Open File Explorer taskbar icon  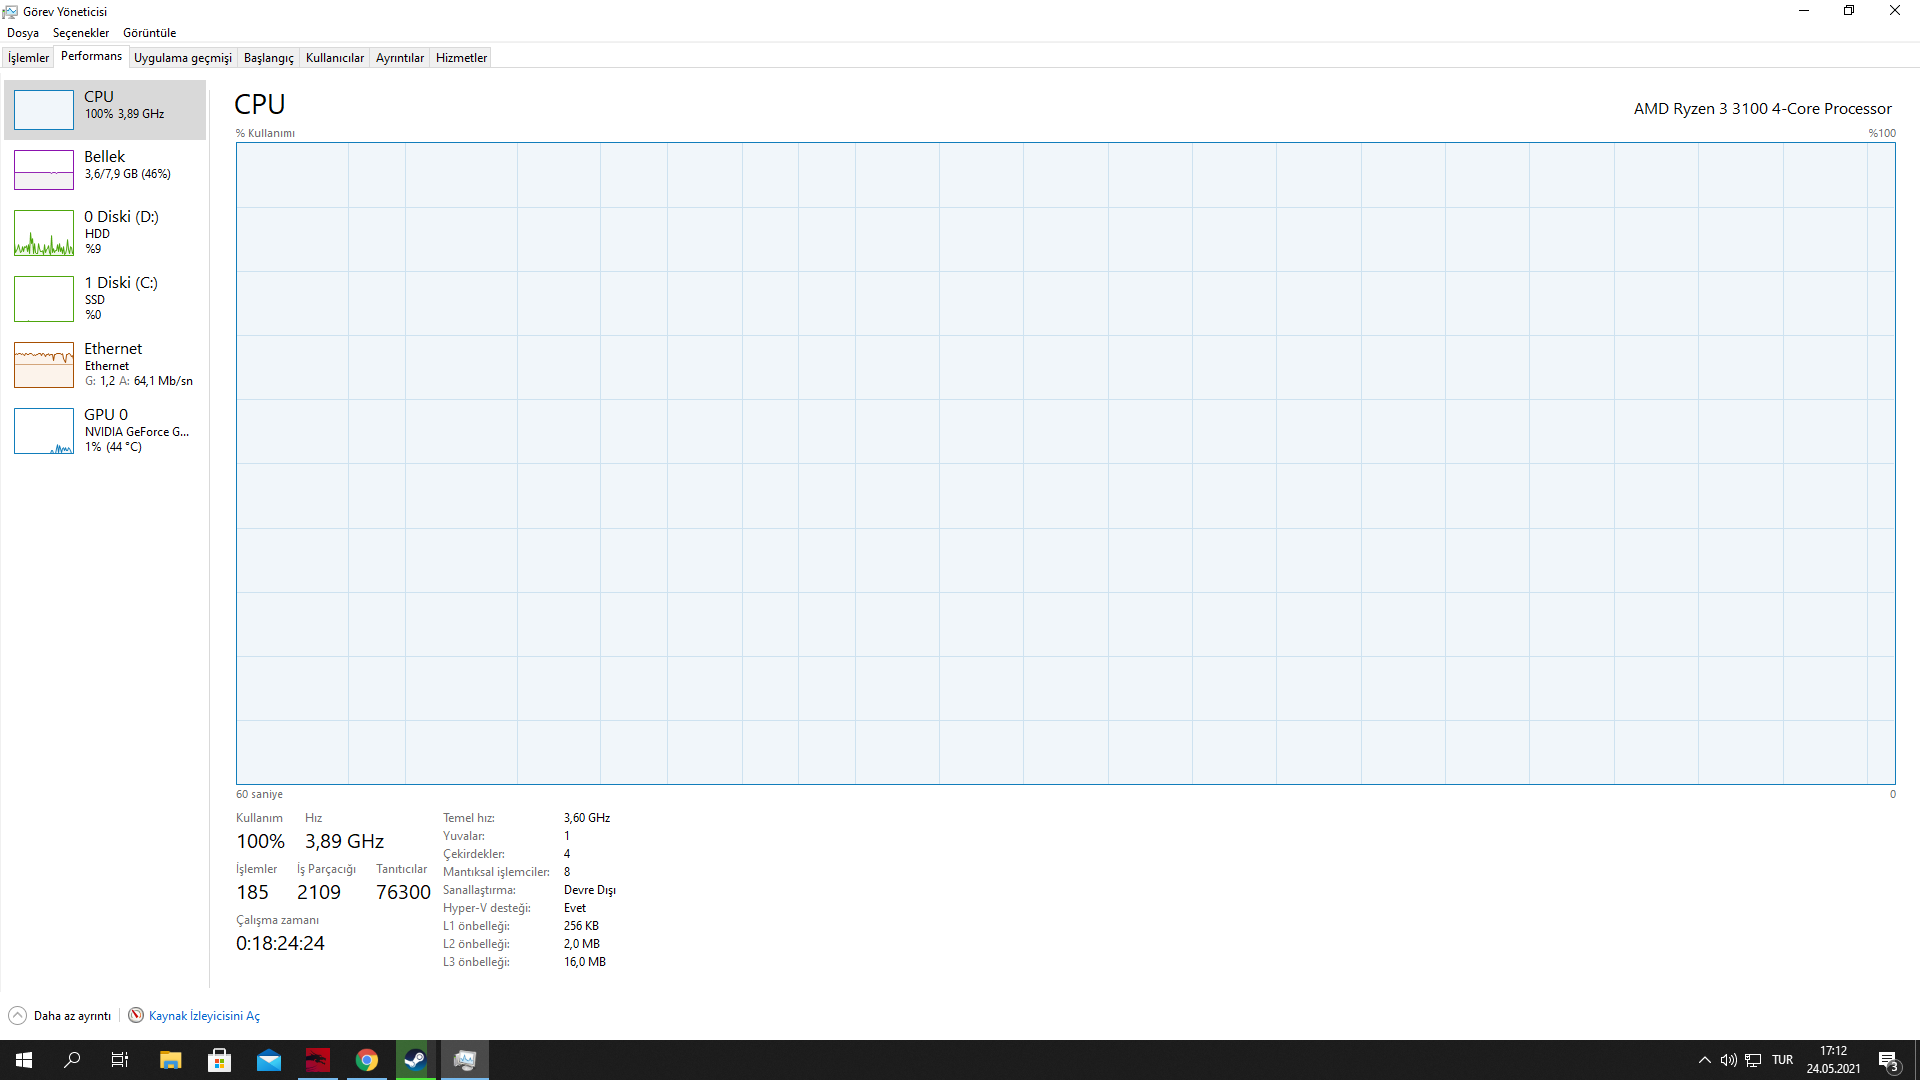pyautogui.click(x=171, y=1060)
